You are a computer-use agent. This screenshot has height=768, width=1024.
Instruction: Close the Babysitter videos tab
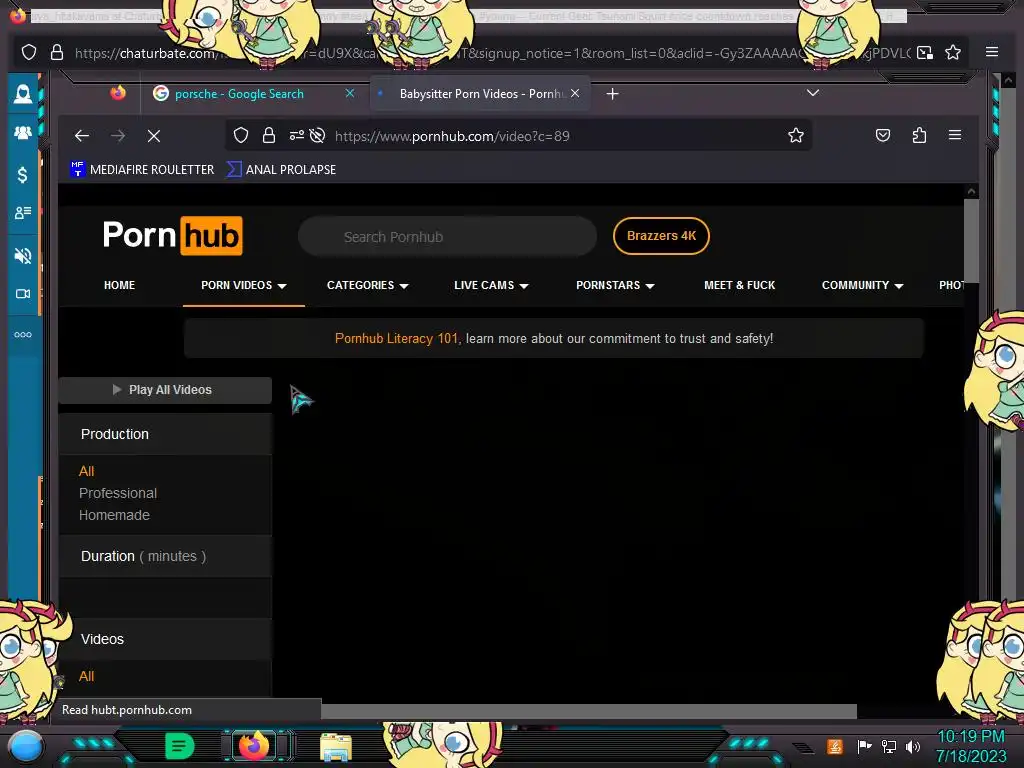[575, 93]
